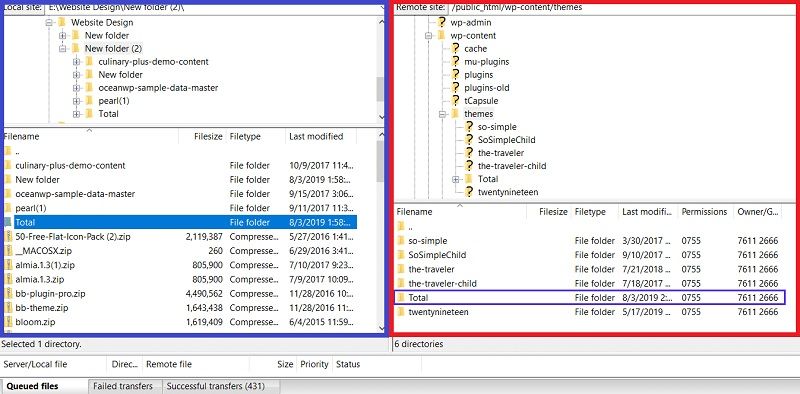
Task: Click the Server/Local file column header
Action: pyautogui.click(x=54, y=364)
